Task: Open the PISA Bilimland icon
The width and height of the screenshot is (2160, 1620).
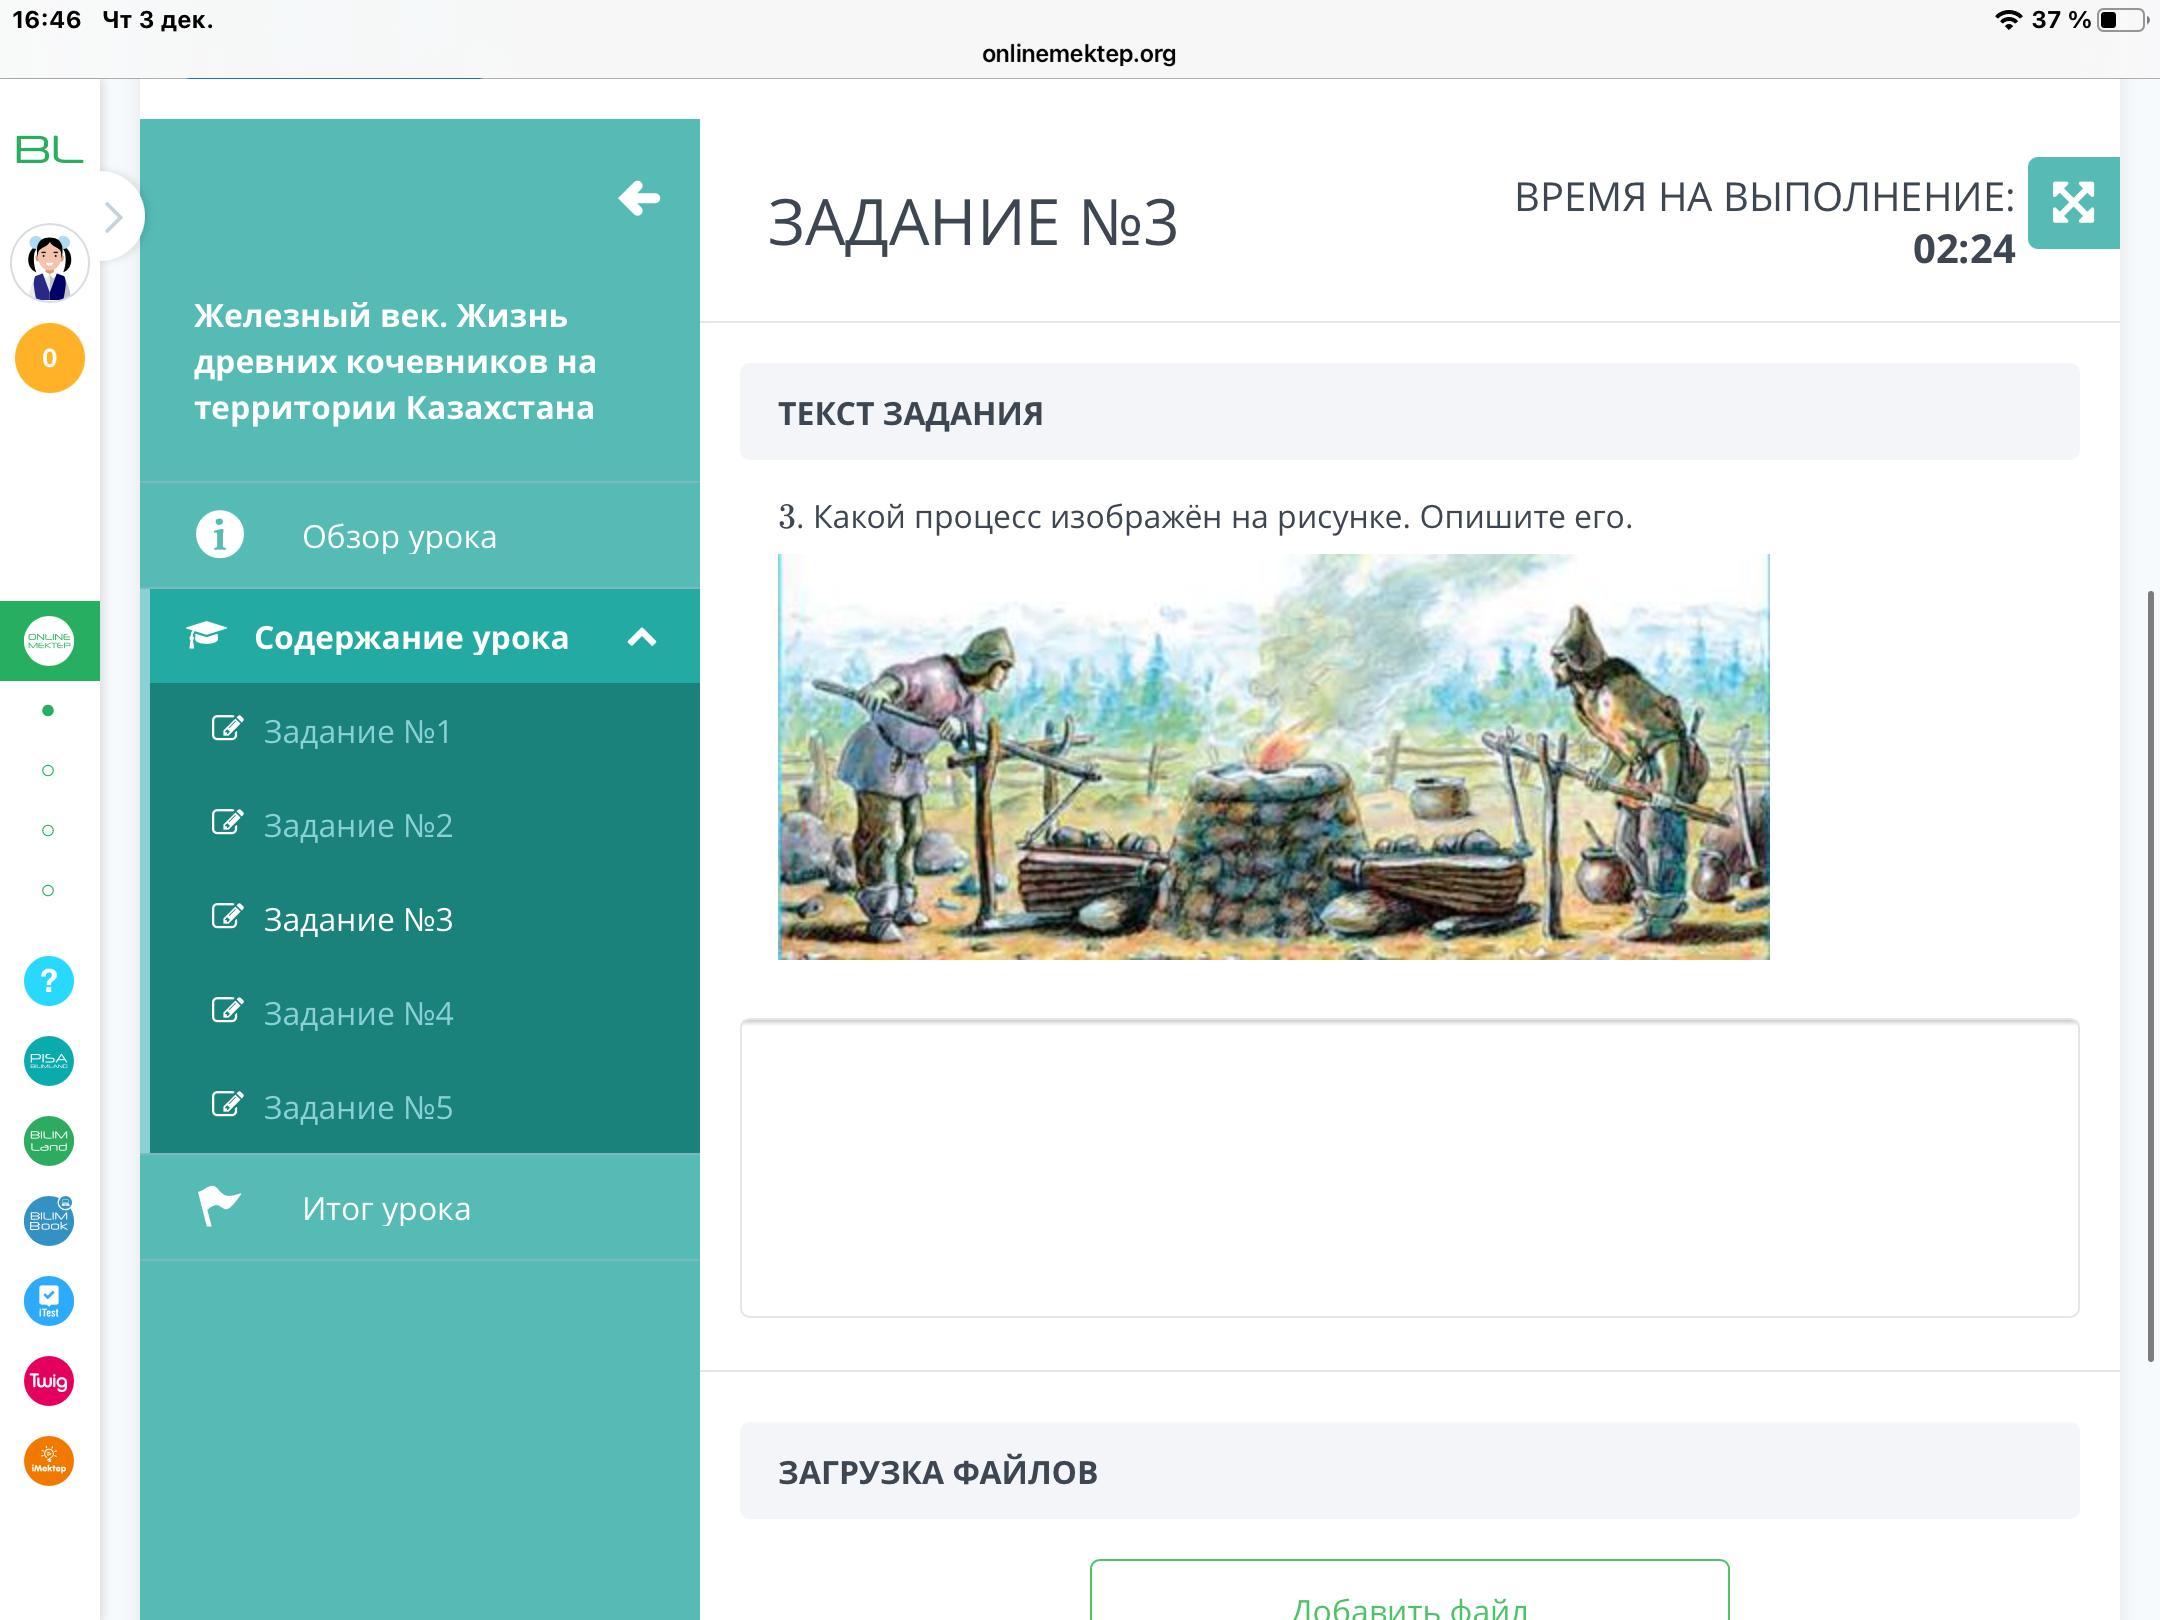Action: tap(49, 1061)
